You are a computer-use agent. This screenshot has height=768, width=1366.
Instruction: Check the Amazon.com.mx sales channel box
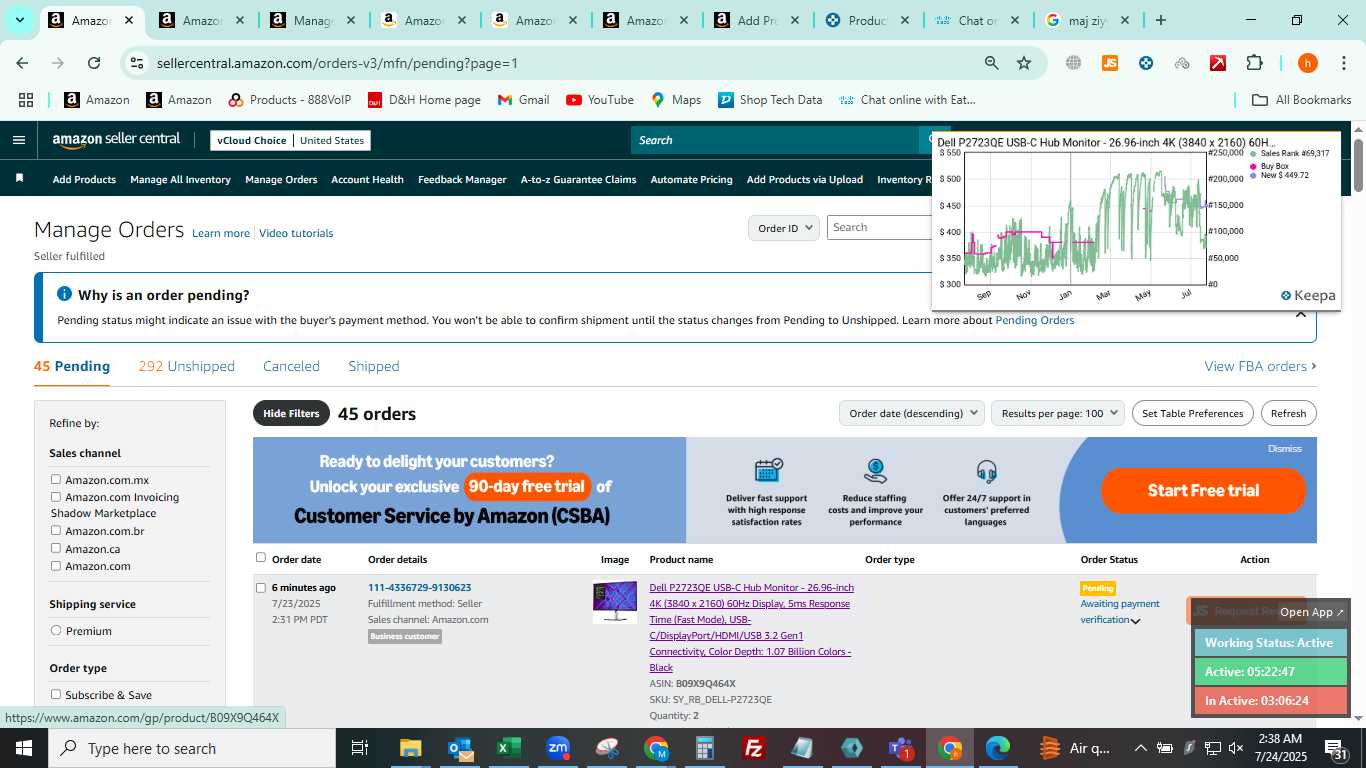[56, 480]
